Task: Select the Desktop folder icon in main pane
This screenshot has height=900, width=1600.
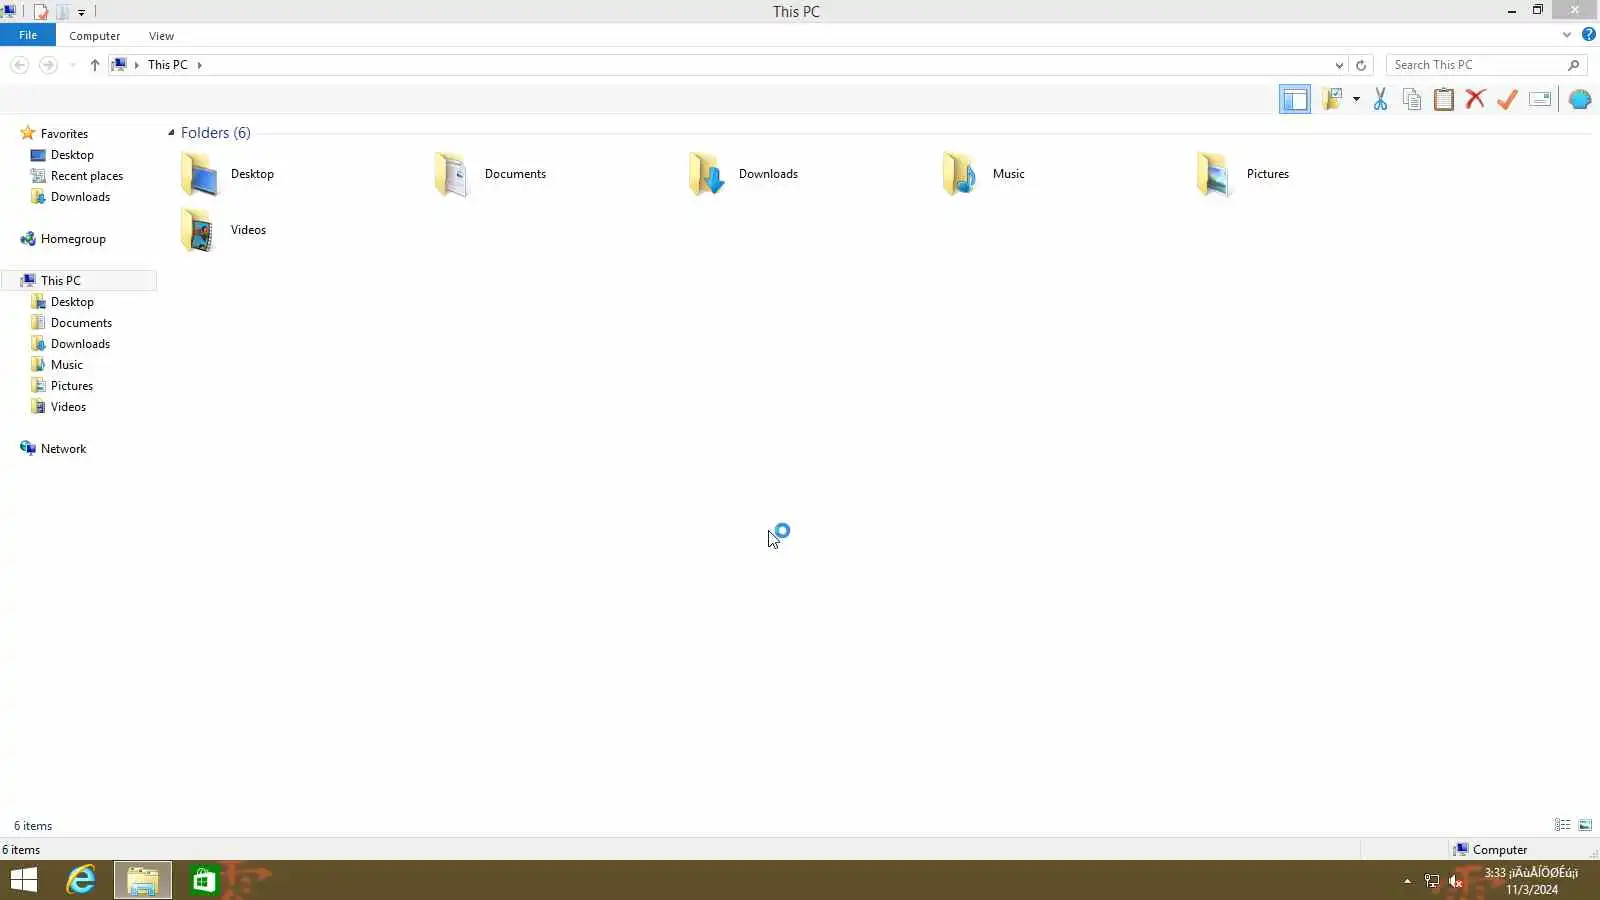Action: point(199,174)
